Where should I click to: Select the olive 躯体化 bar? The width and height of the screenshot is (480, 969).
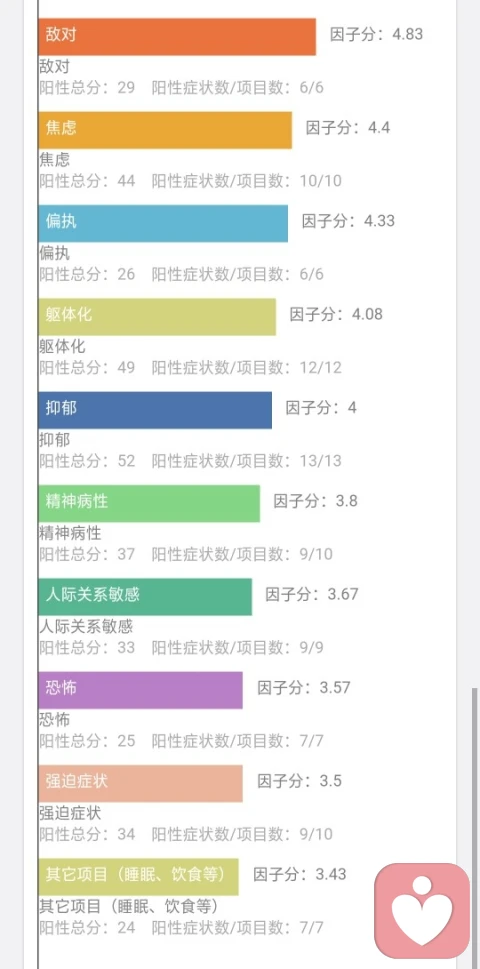(x=157, y=317)
